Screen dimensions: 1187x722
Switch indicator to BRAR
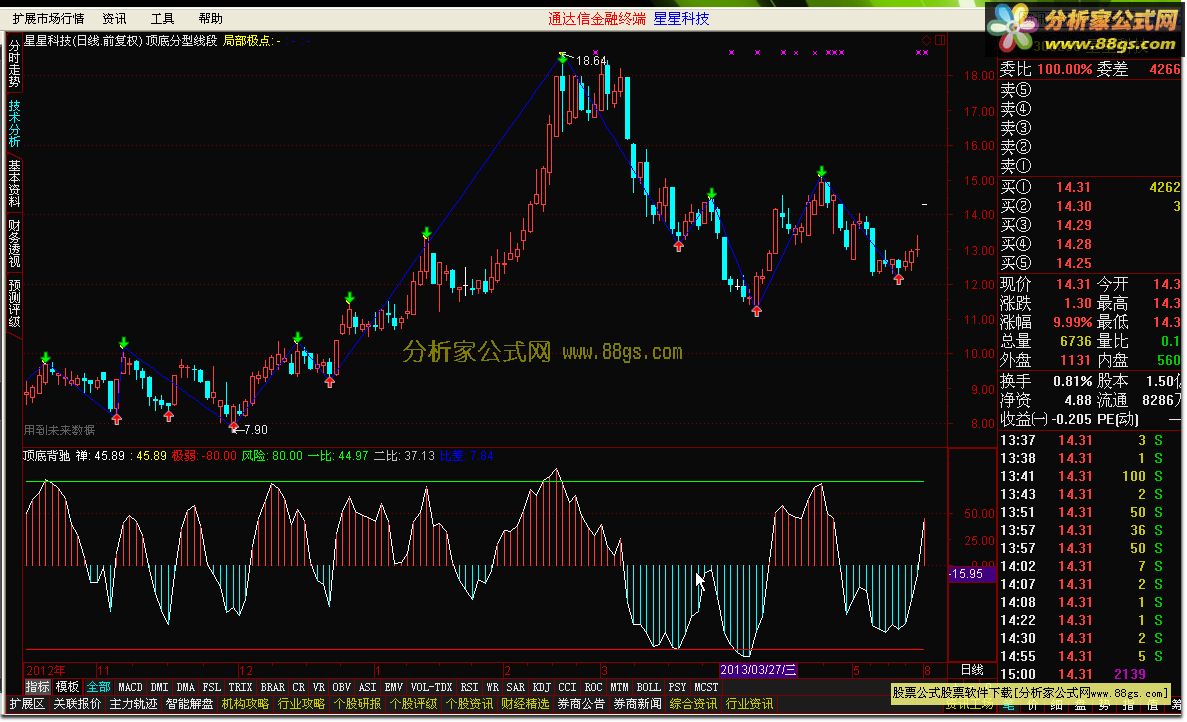pyautogui.click(x=273, y=687)
